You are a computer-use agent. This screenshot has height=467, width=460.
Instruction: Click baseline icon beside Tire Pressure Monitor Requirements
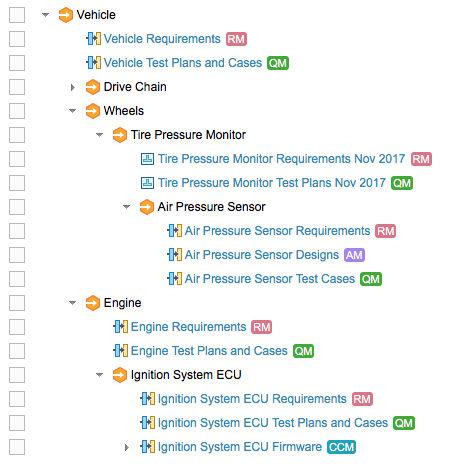(147, 159)
